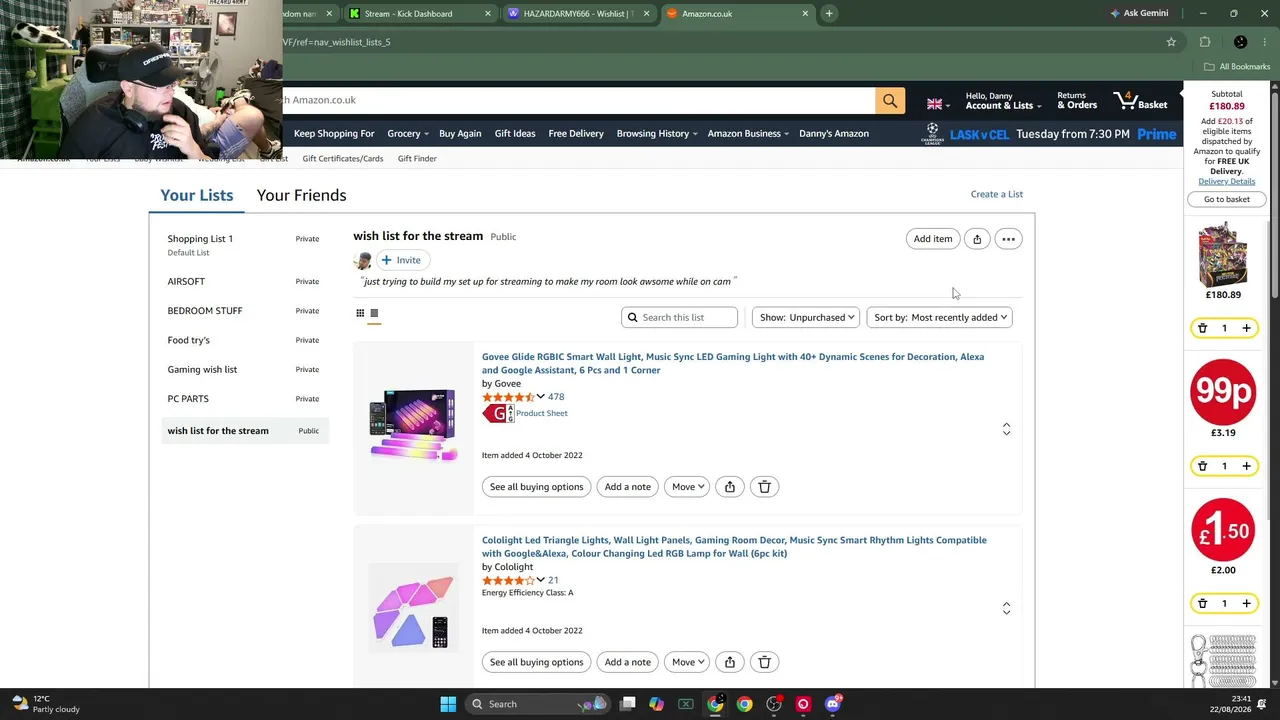Expand the Cololight star rating breakdown chevron
The image size is (1280, 720).
540,580
